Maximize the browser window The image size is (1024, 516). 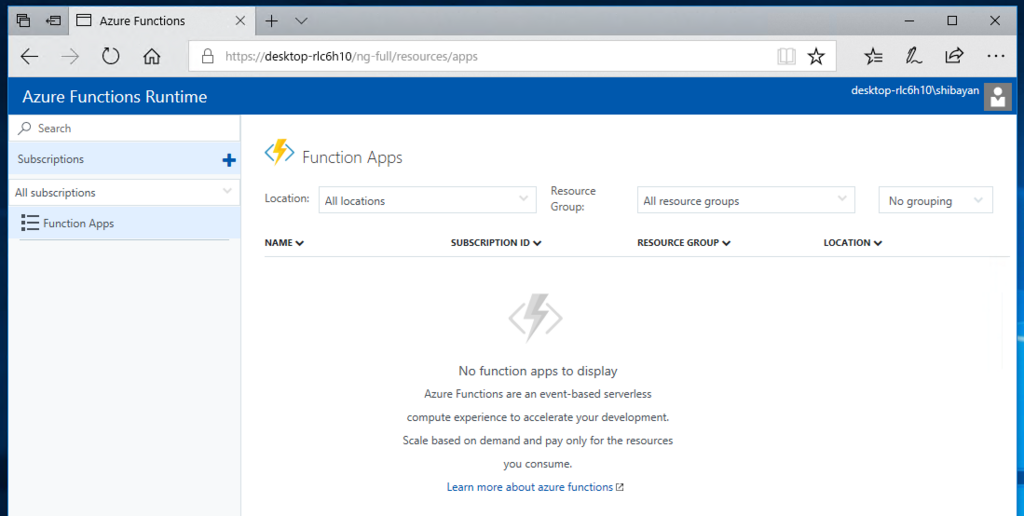952,21
